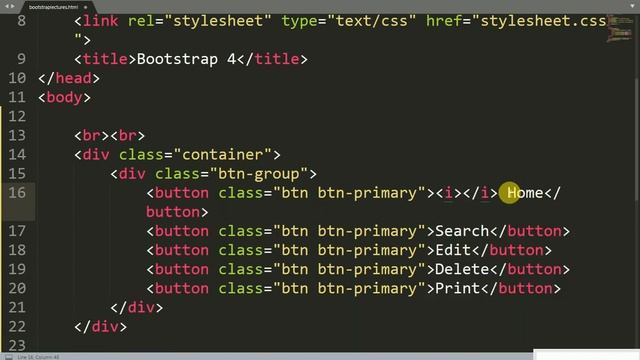
Task: Click the "body" tag on line 11
Action: (64, 98)
